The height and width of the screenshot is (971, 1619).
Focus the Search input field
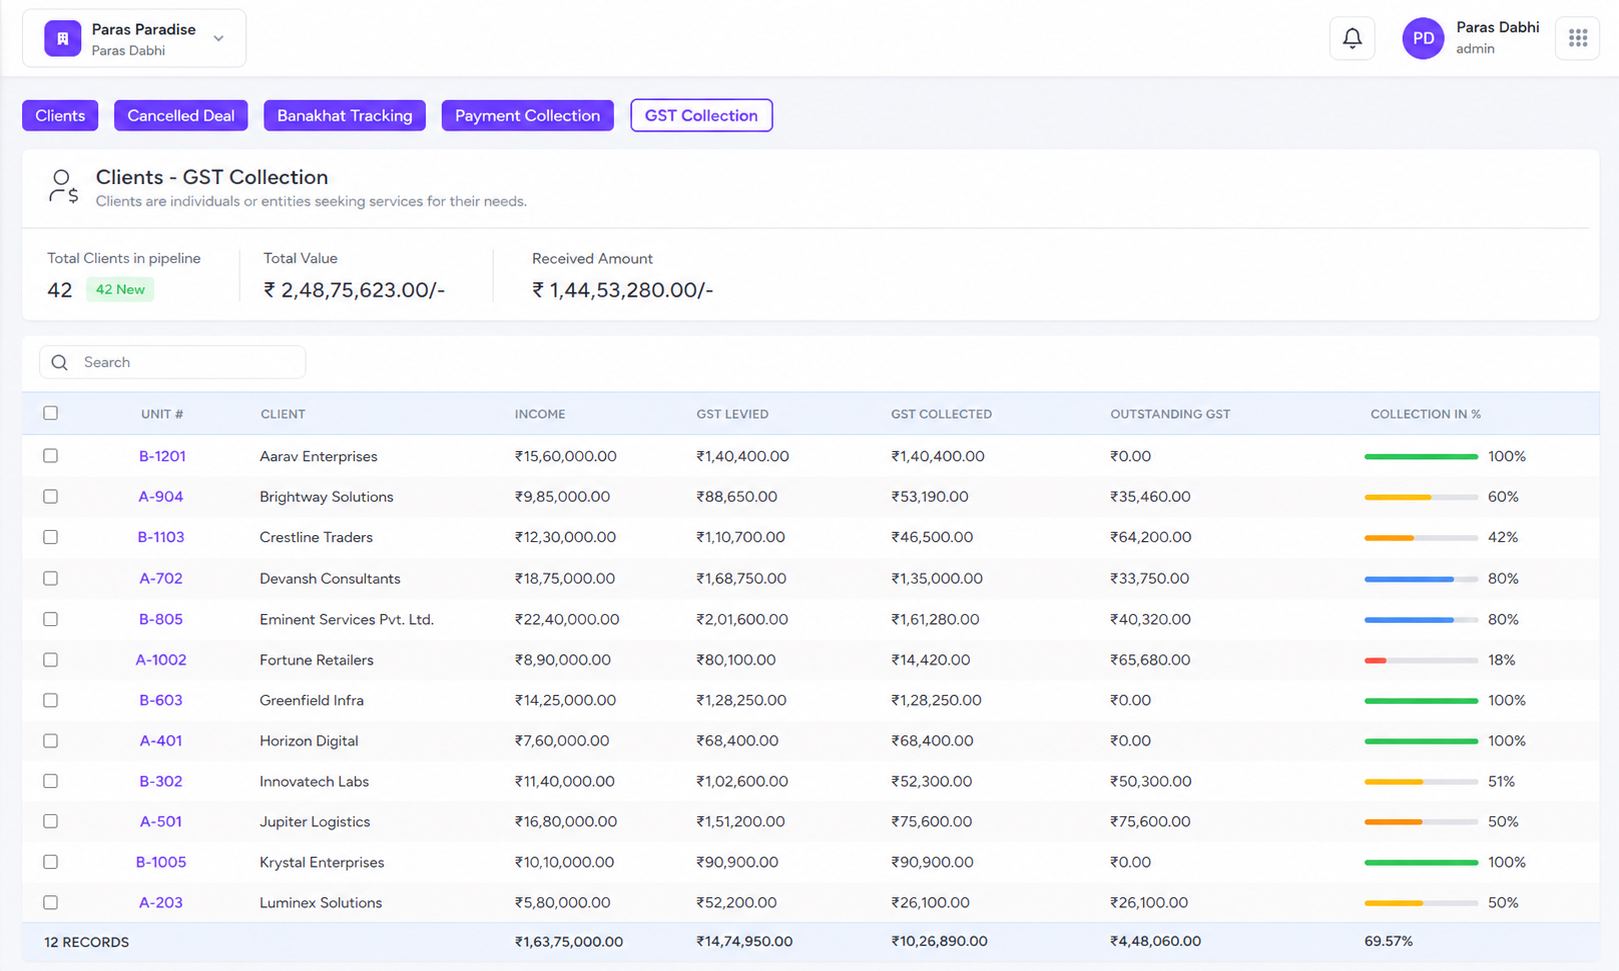(172, 362)
